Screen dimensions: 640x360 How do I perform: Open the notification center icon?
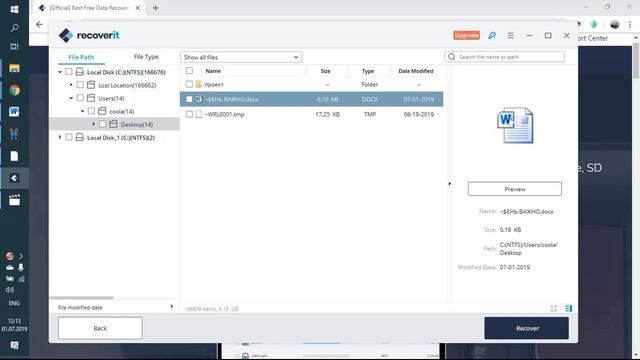(x=14, y=346)
